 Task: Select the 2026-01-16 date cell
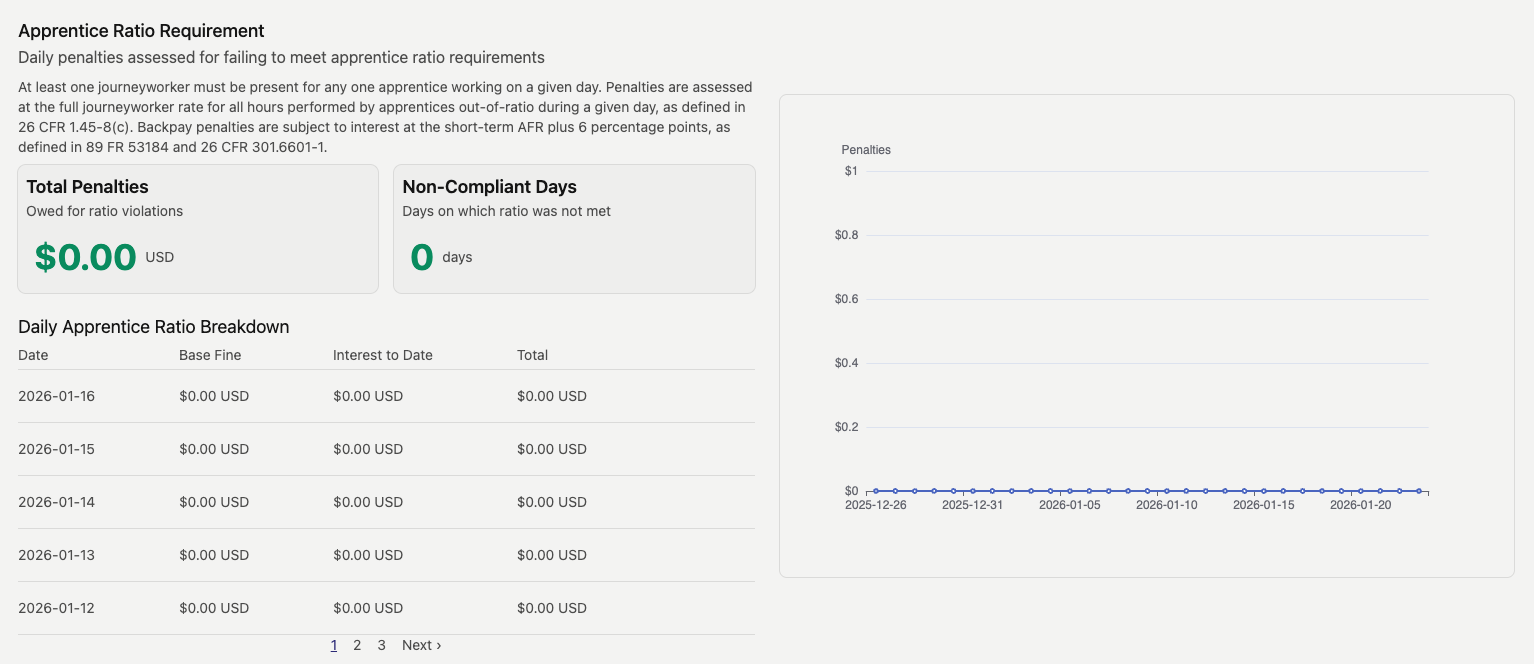[x=56, y=396]
